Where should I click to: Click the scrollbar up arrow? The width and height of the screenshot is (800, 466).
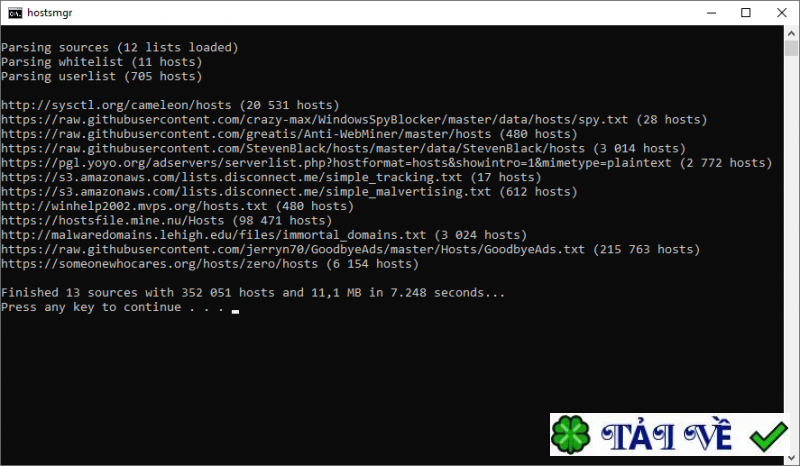[791, 33]
